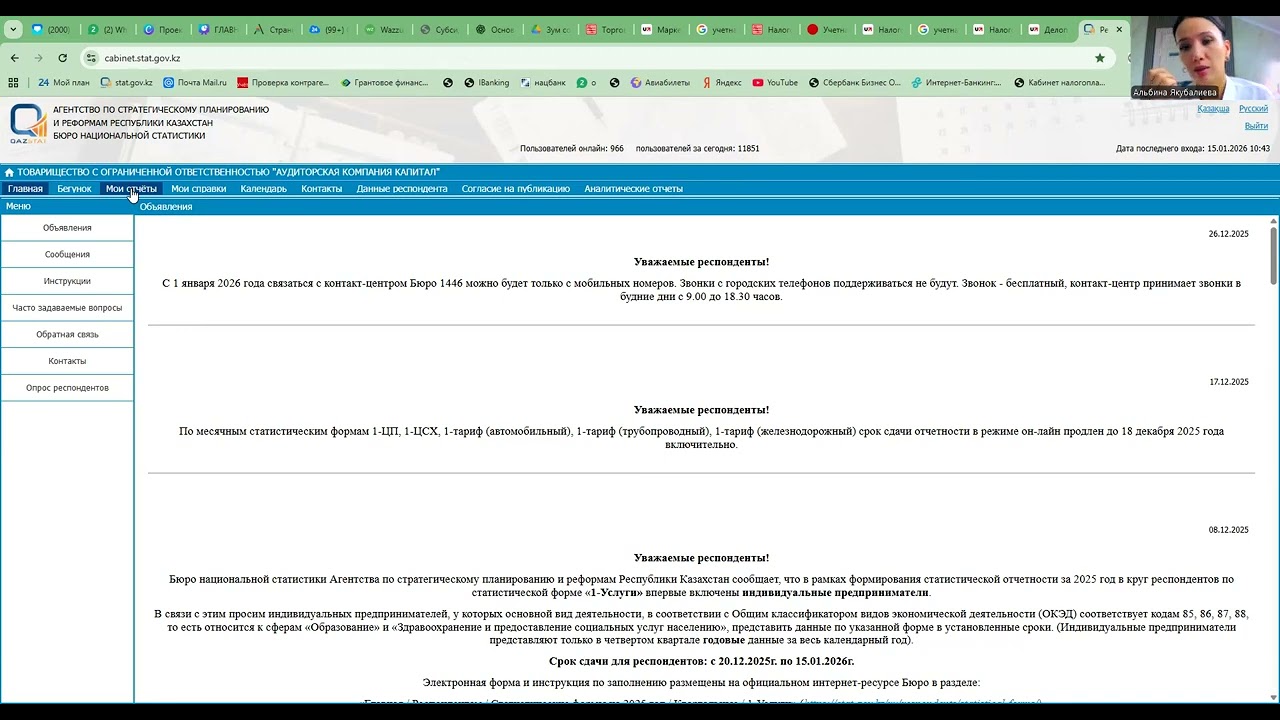
Task: Switch to the Торгов browser tab
Action: click(606, 30)
